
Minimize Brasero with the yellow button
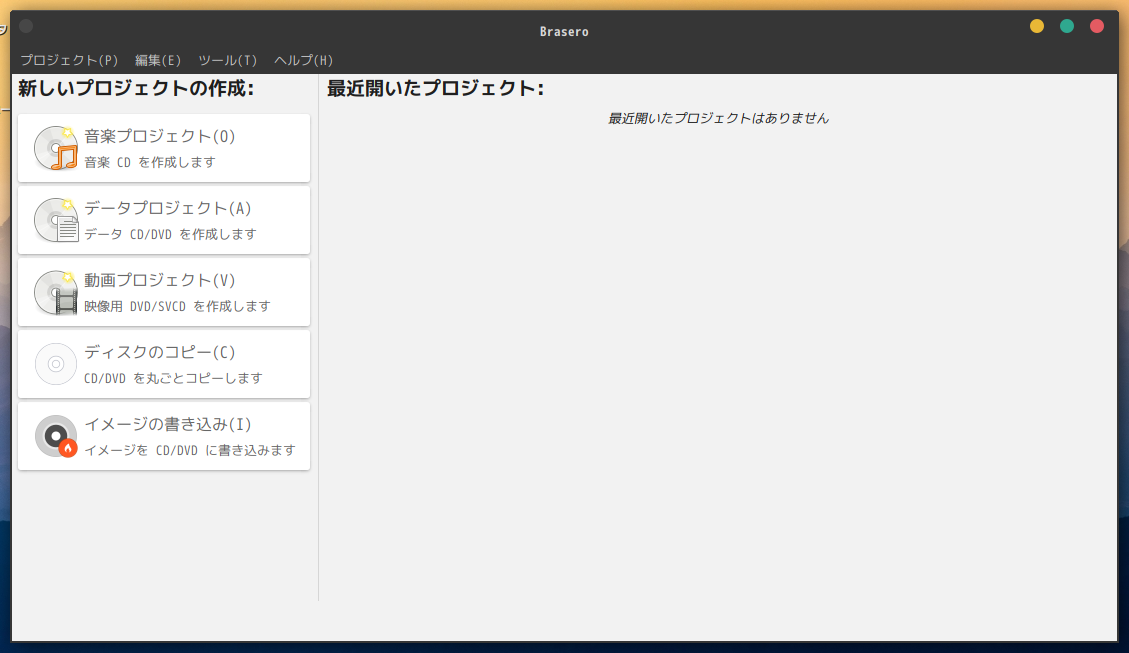point(1037,27)
